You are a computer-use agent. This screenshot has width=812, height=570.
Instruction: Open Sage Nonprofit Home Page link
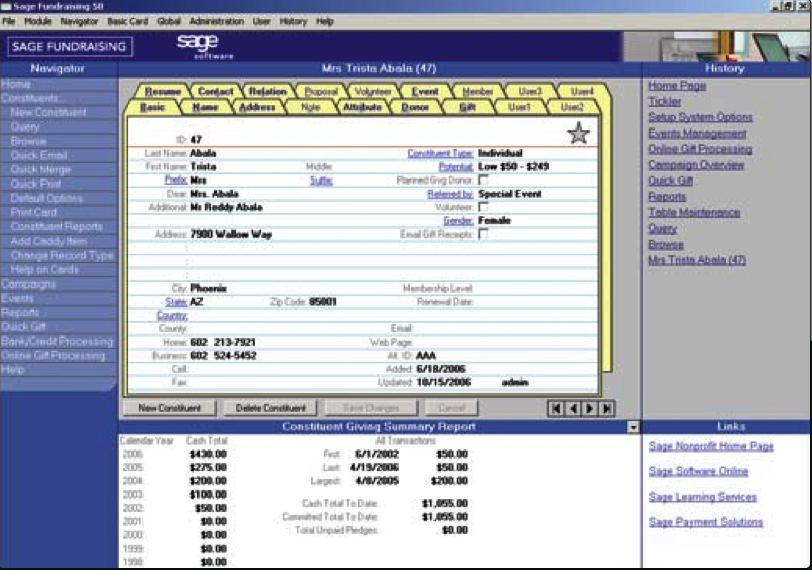coord(712,446)
